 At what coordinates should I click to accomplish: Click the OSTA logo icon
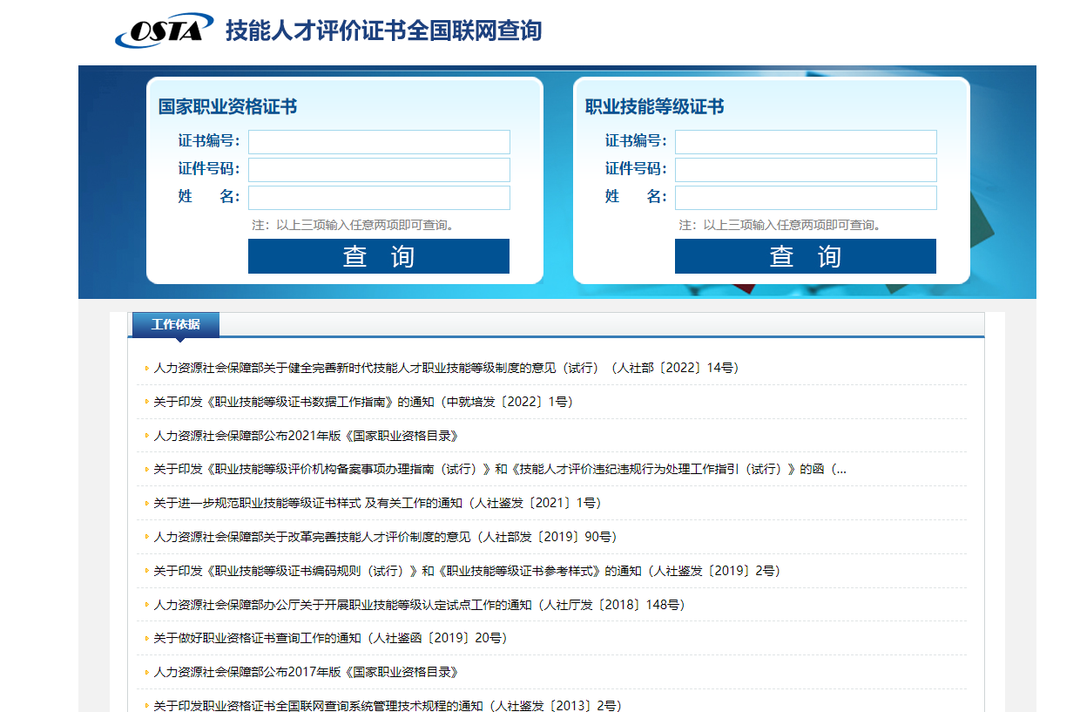click(x=164, y=30)
